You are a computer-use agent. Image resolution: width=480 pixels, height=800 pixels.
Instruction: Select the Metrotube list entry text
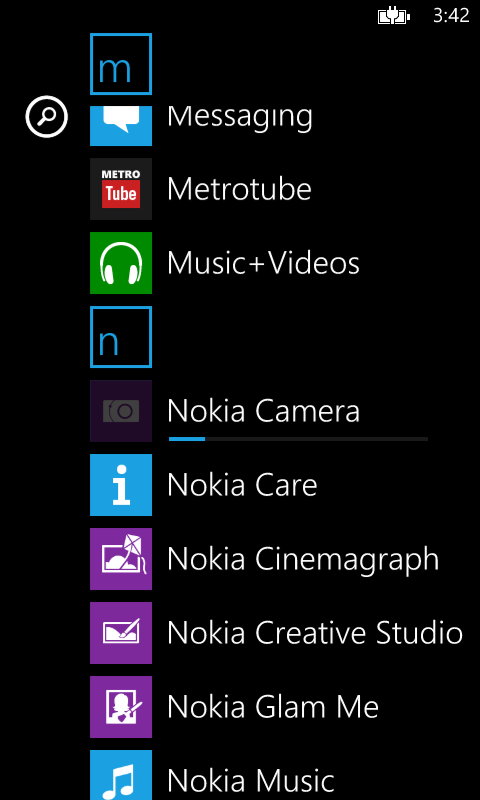tap(239, 189)
